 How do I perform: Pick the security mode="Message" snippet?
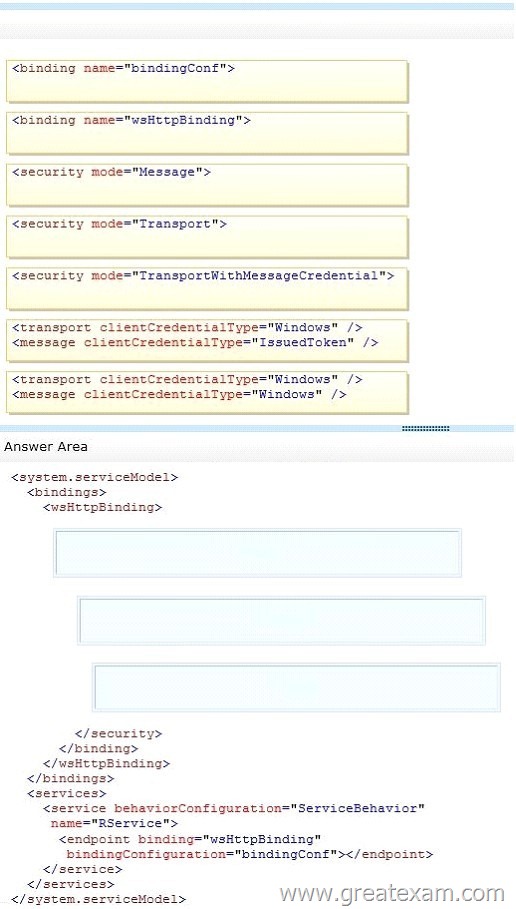(207, 185)
